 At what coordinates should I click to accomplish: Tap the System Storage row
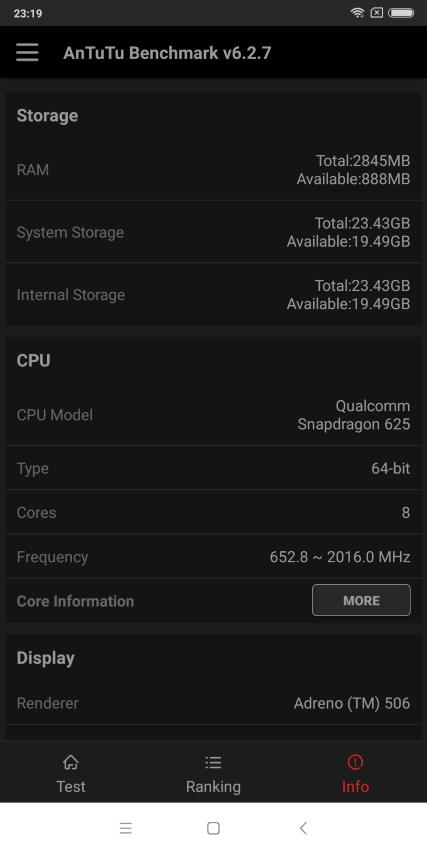click(x=214, y=232)
